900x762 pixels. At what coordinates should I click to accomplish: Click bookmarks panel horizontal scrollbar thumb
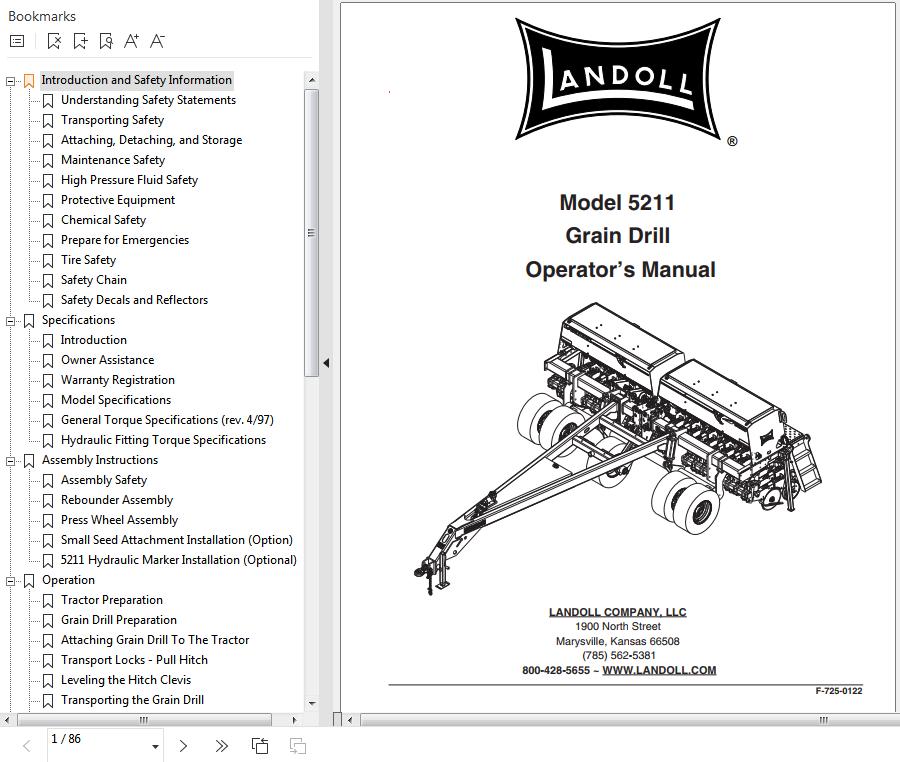tap(144, 720)
